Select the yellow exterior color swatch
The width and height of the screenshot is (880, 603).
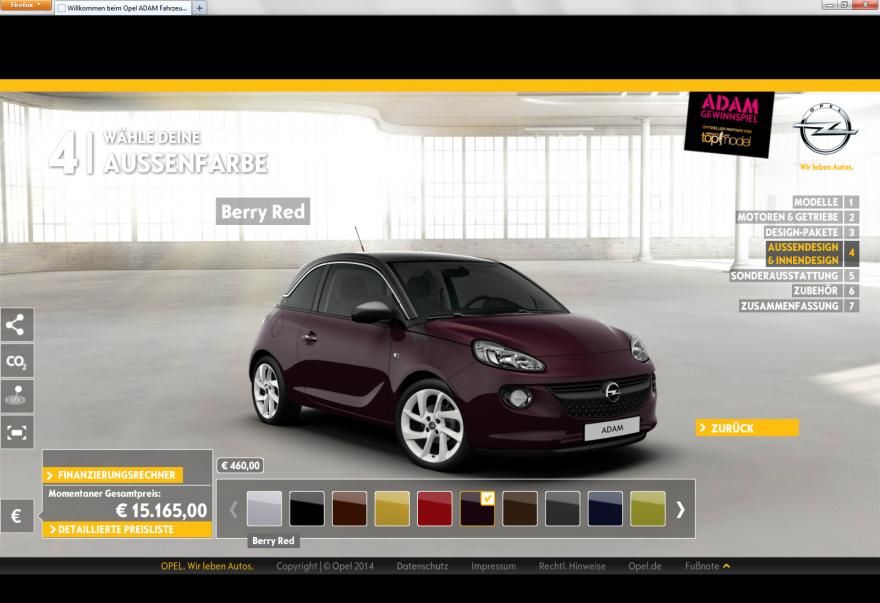pos(392,508)
